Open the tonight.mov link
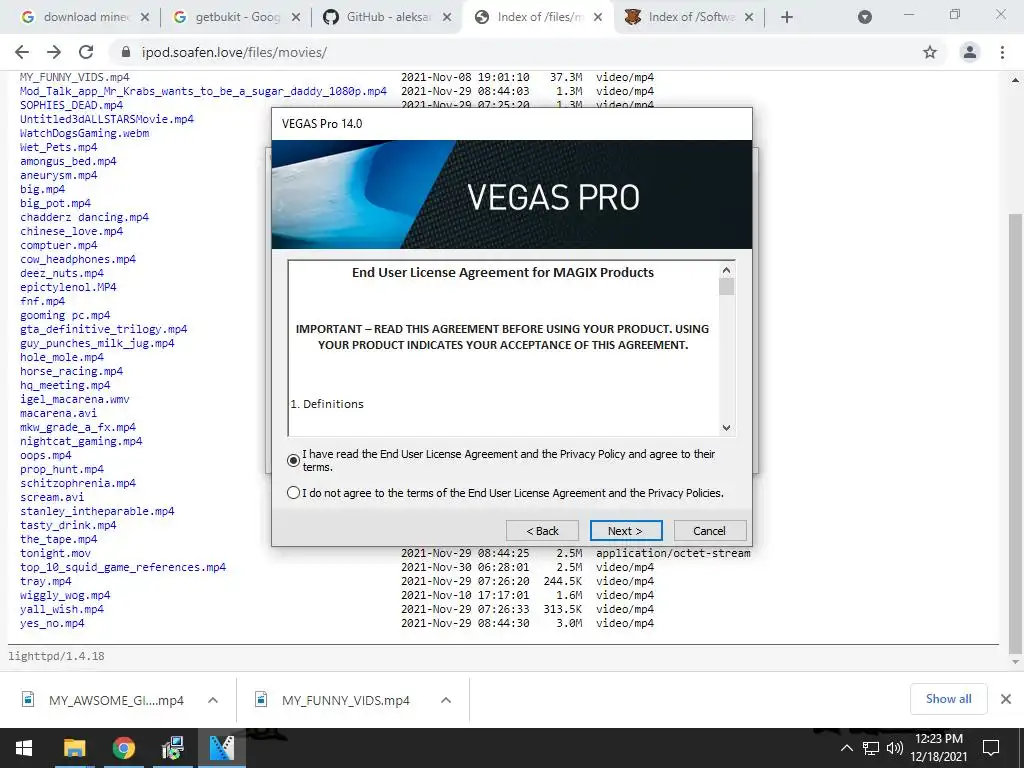The width and height of the screenshot is (1024, 768). tap(56, 554)
